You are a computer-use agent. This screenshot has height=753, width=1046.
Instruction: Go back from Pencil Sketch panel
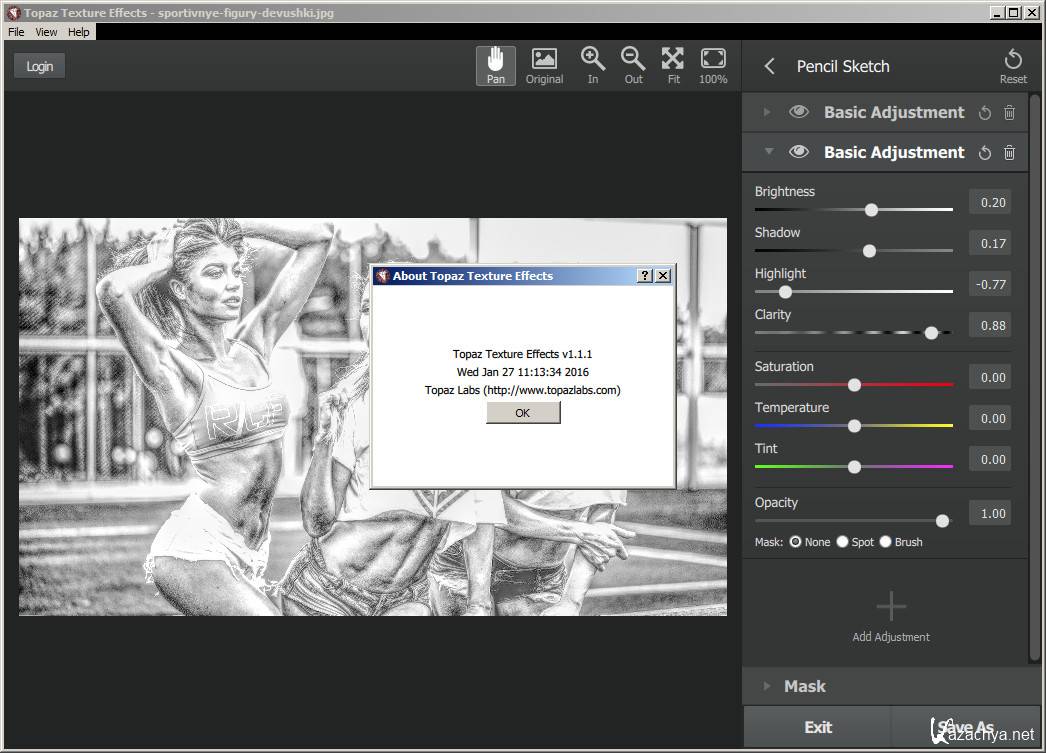[769, 66]
